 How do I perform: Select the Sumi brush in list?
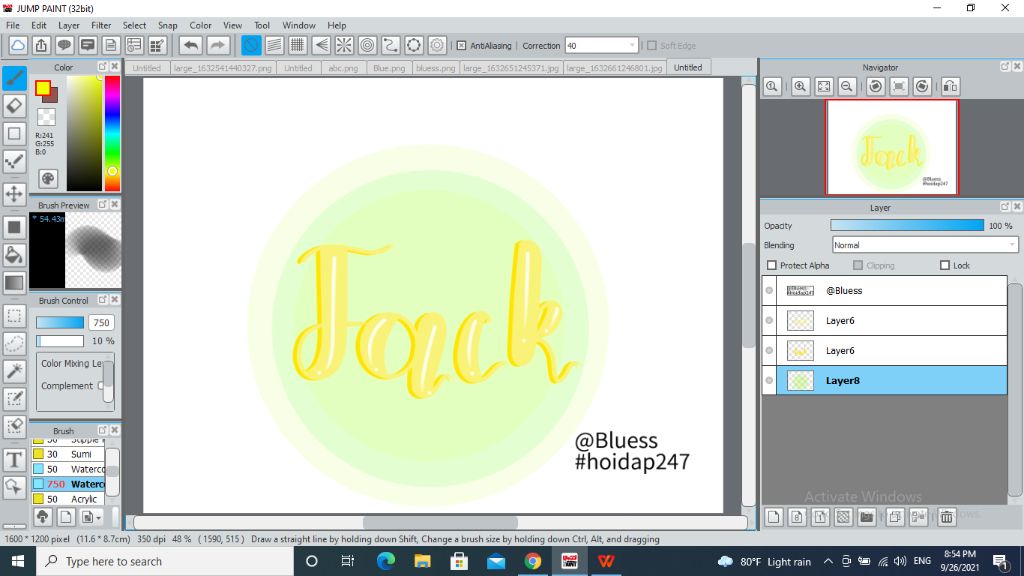68,454
